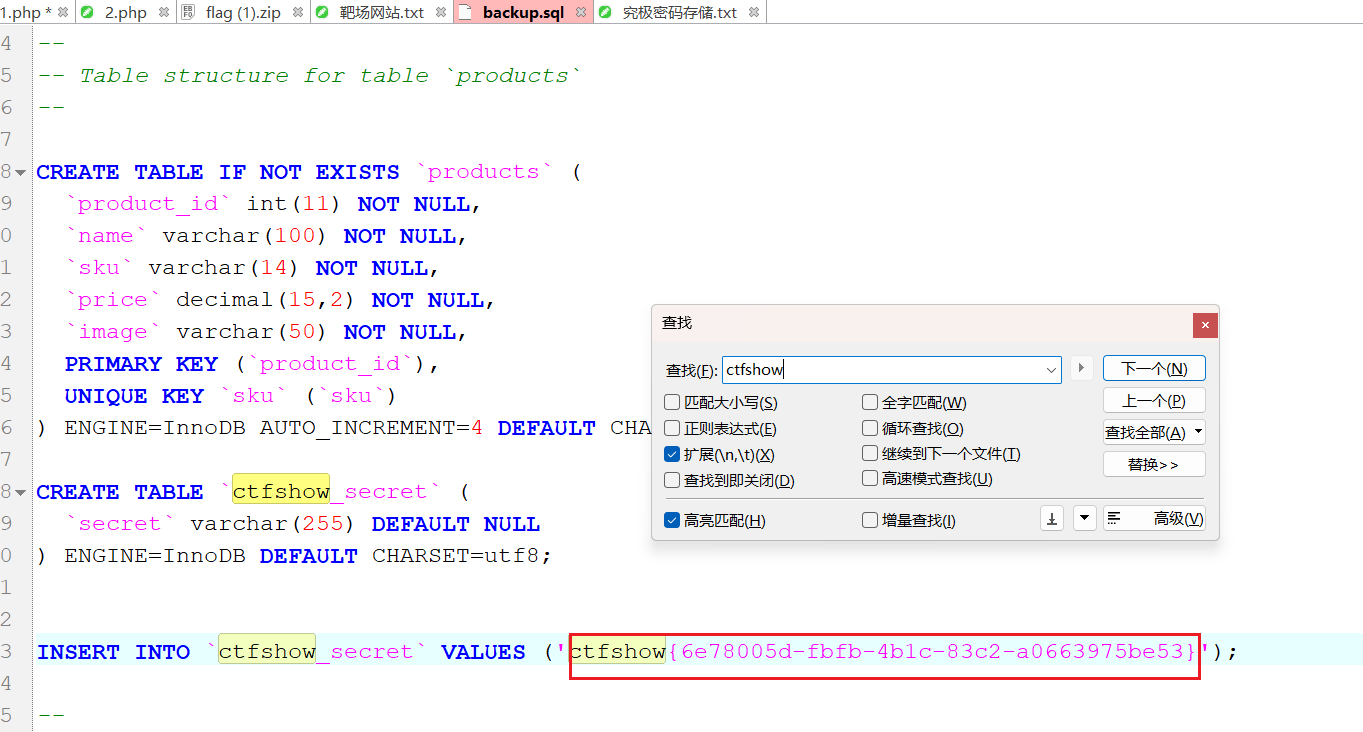The image size is (1363, 732).
Task: Enable 正则表达式(E) regular expression option
Action: click(x=720, y=429)
